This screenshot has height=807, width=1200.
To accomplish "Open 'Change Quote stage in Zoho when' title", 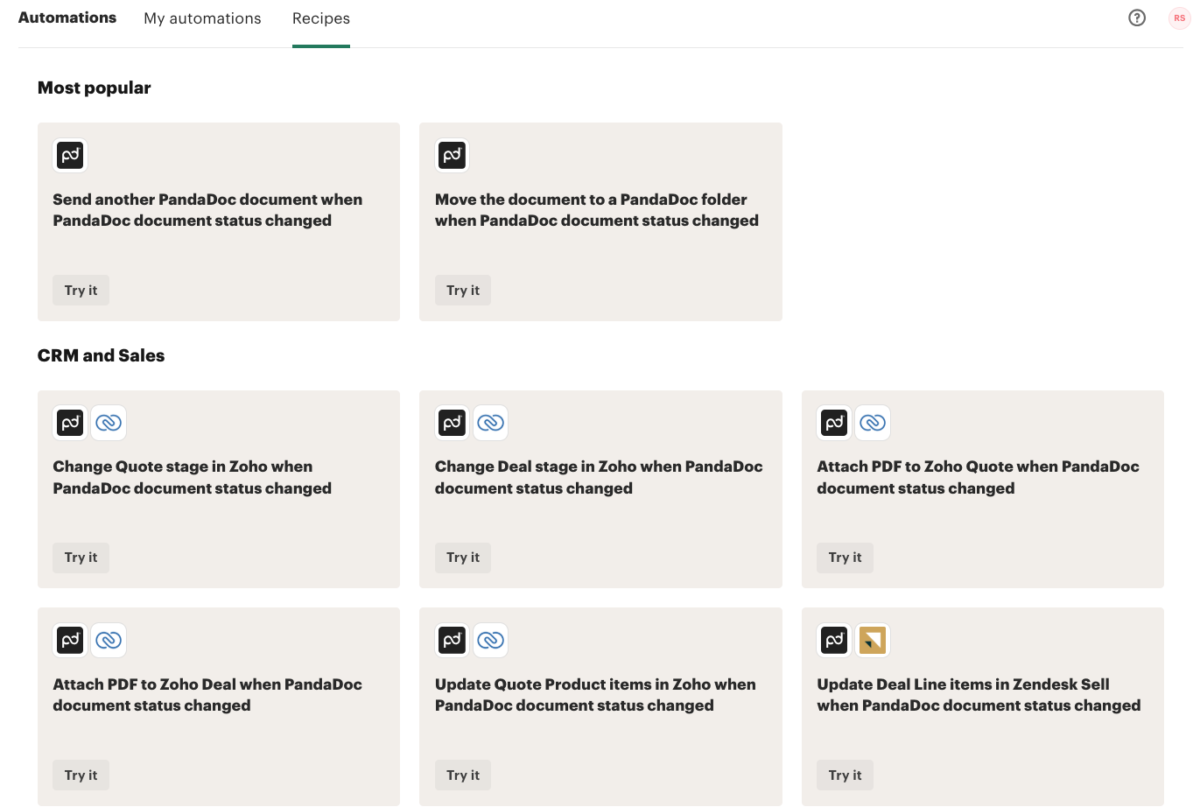I will coord(192,477).
